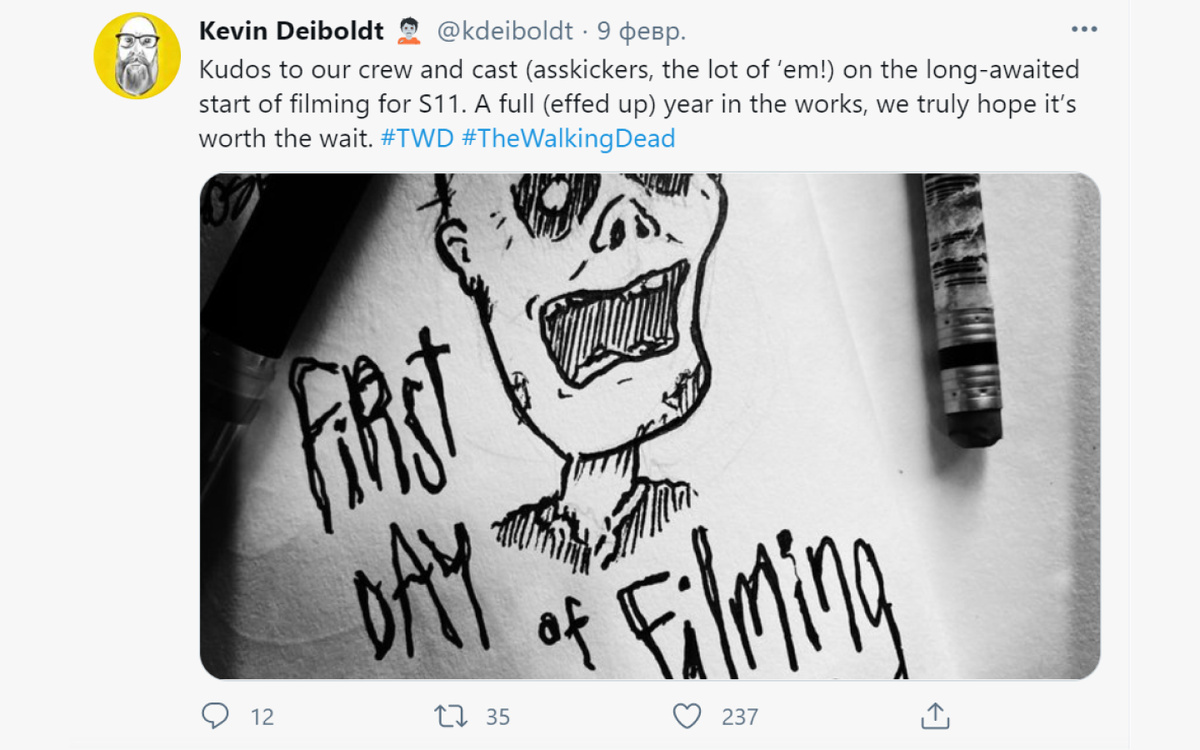Open the tweet by clicking its text
The image size is (1200, 750).
(x=640, y=105)
